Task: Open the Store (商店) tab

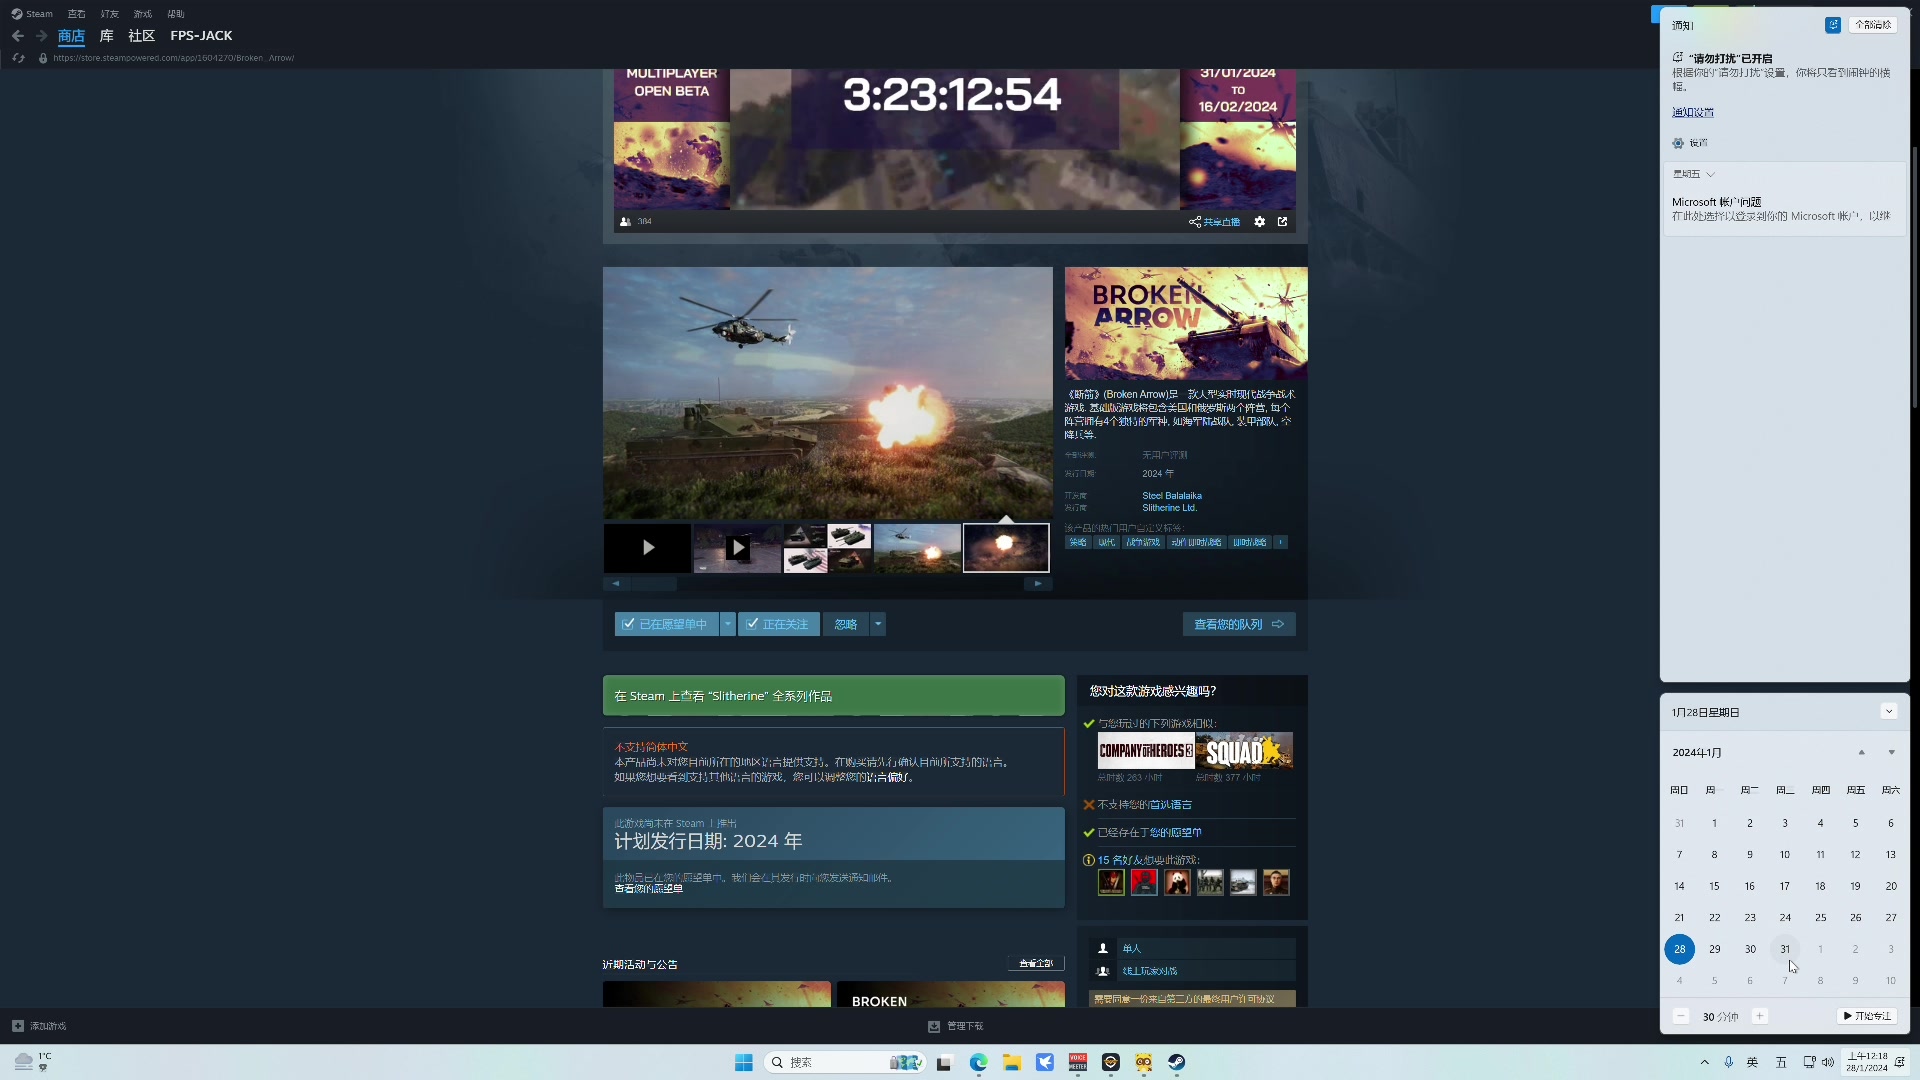Action: pos(71,36)
